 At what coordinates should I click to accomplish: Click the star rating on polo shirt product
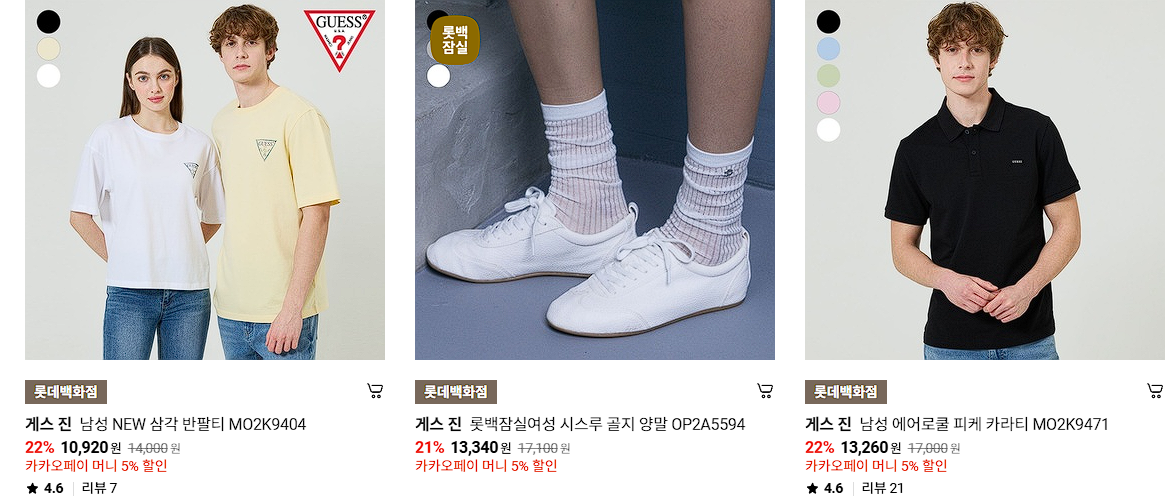[x=825, y=489]
